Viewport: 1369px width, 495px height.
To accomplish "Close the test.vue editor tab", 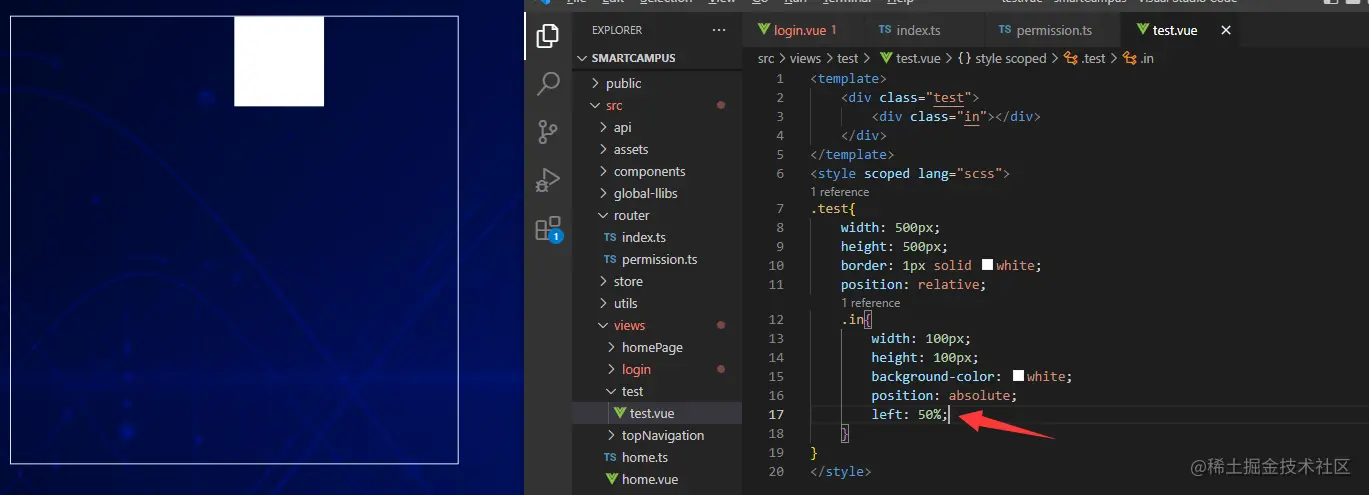I will (1226, 30).
